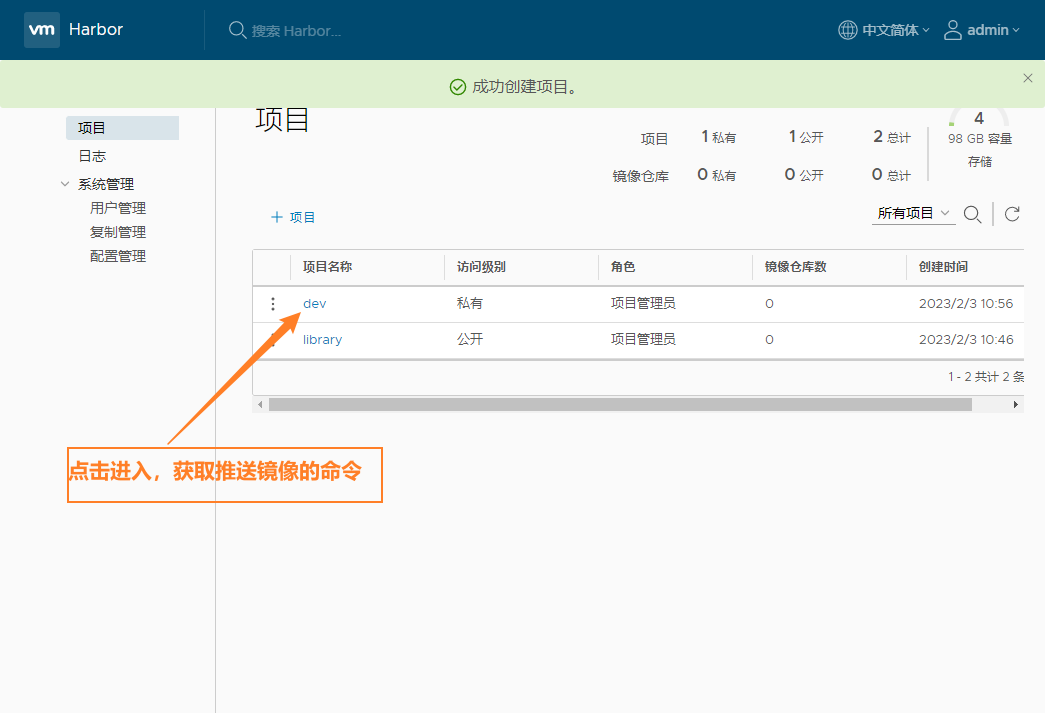Go to 复制管理 in the sidebar
1045x713 pixels.
pyautogui.click(x=118, y=232)
